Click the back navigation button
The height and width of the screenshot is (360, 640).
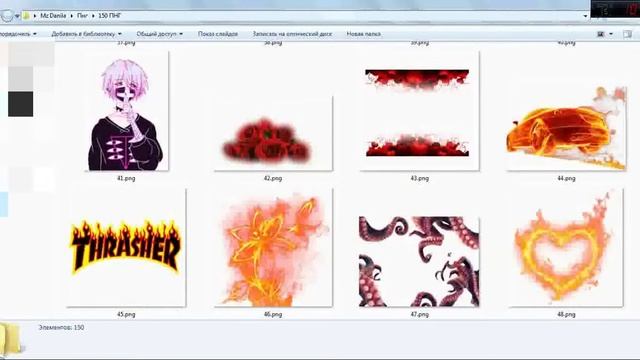point(7,16)
